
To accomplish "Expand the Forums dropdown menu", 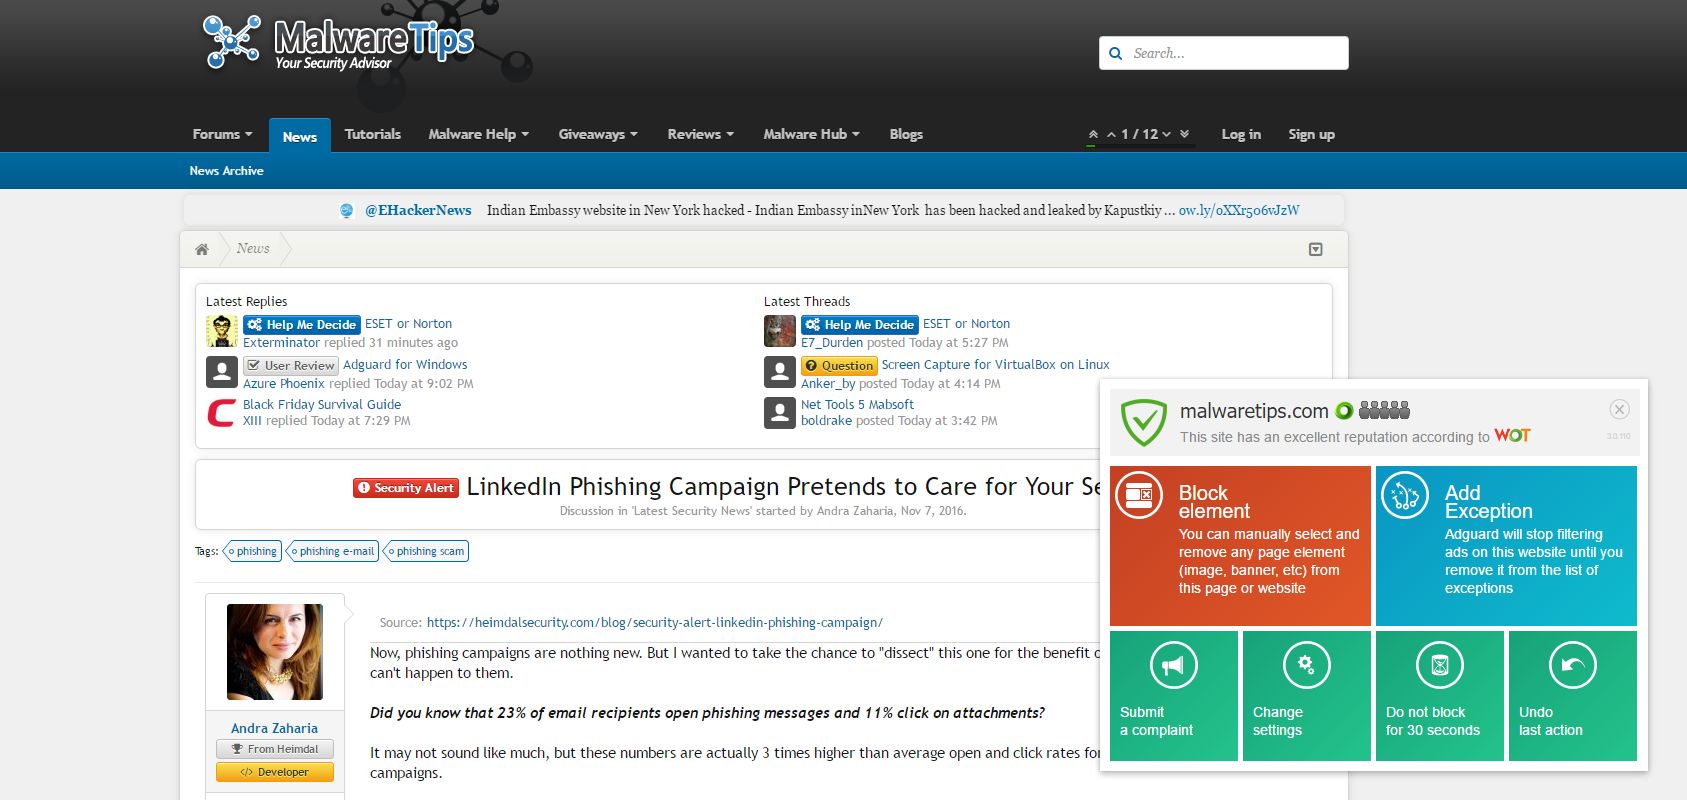I will (x=222, y=134).
